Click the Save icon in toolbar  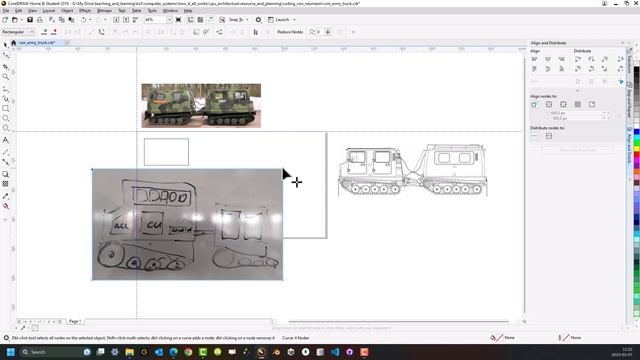pyautogui.click(x=30, y=20)
